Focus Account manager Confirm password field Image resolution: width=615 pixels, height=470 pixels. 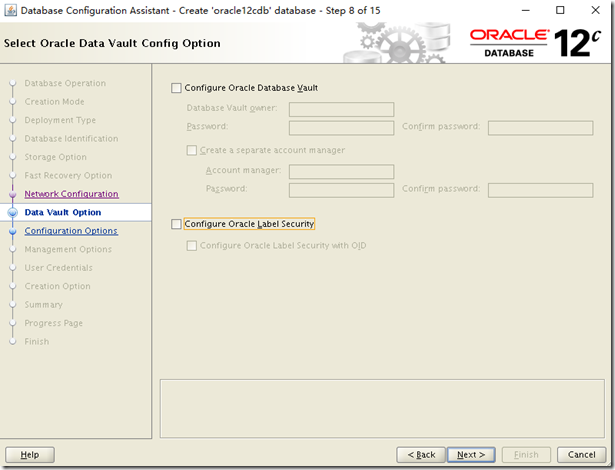(540, 190)
